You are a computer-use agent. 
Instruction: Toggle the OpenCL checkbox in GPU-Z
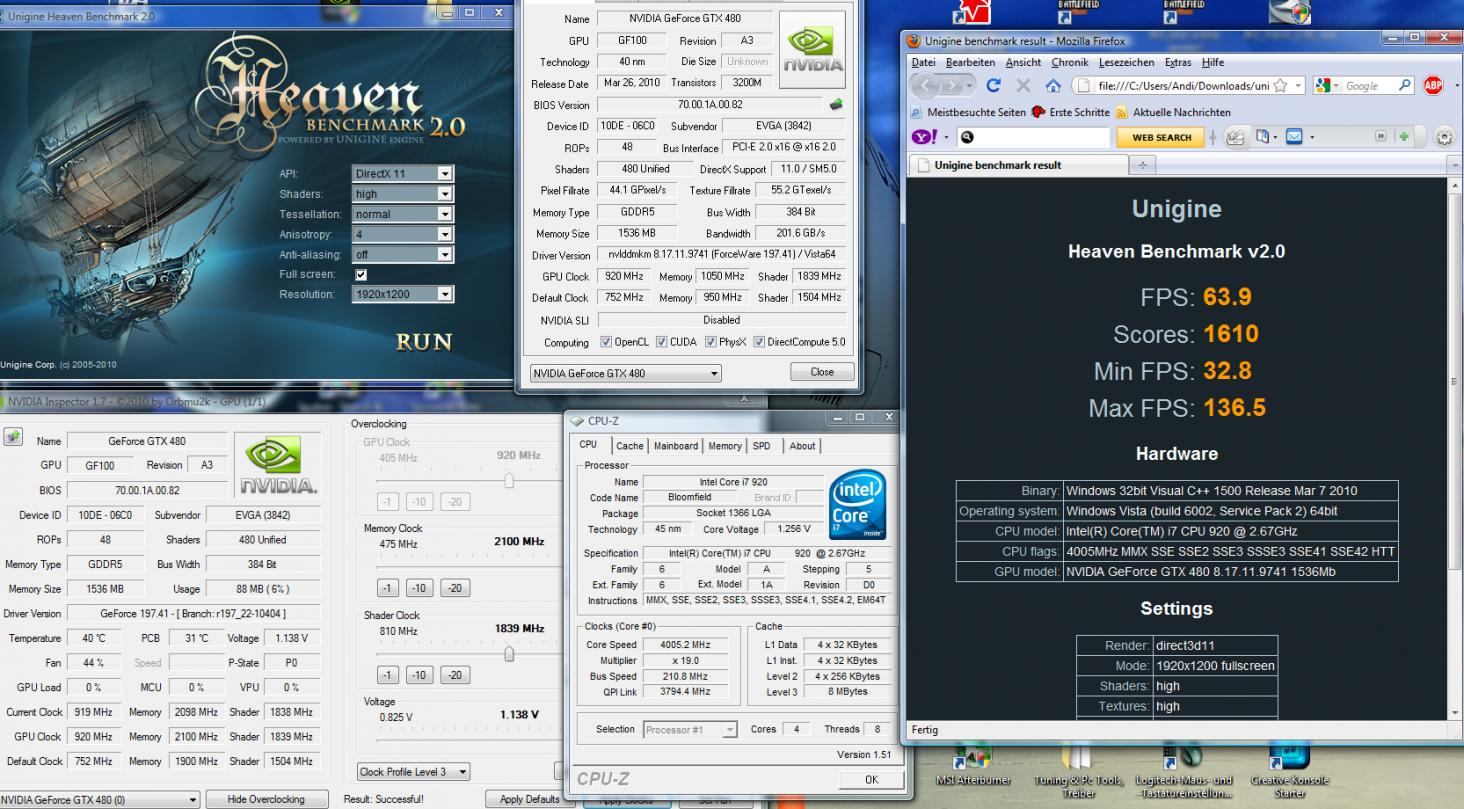click(604, 342)
